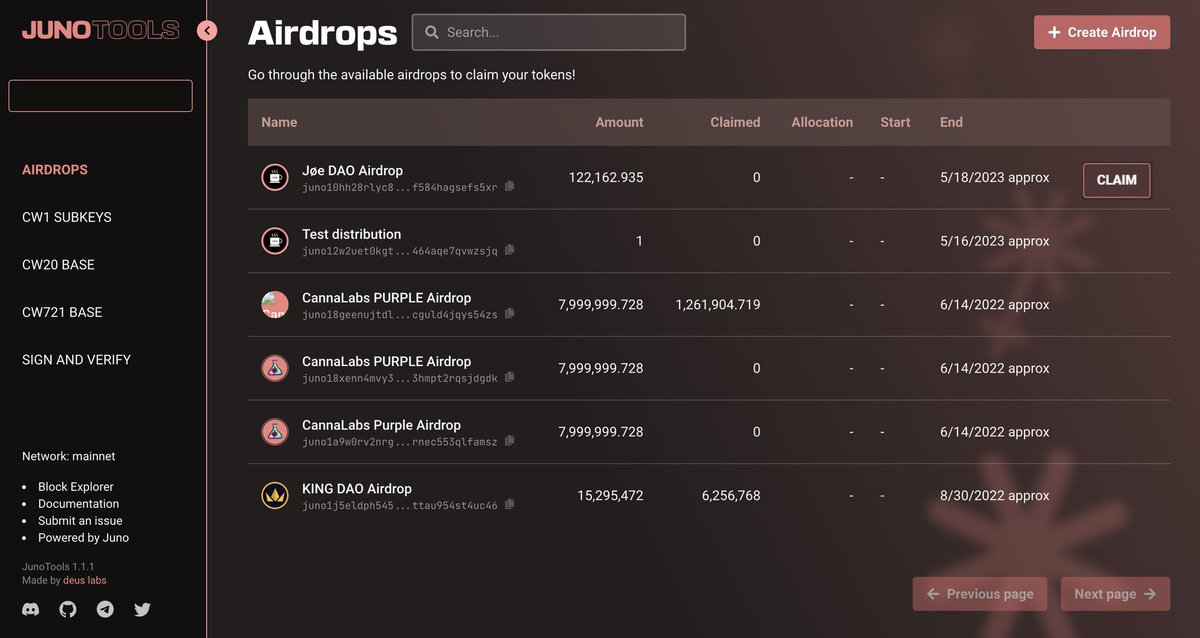Open the Airdrops sidebar section
Screen dimensions: 1200x638
coord(55,170)
